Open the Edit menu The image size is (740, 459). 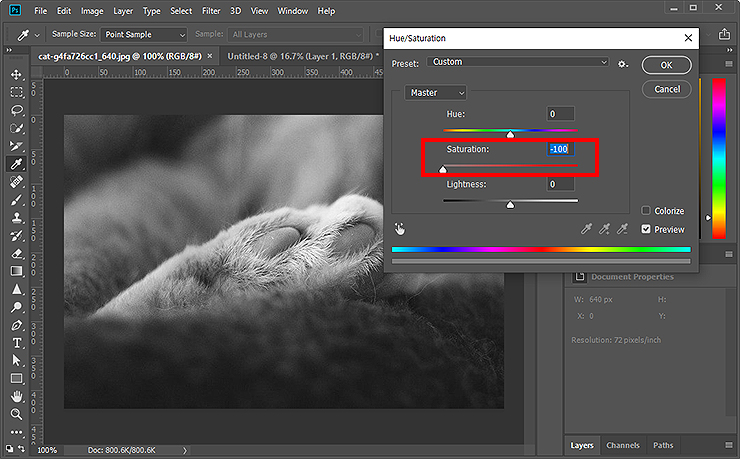click(x=64, y=11)
